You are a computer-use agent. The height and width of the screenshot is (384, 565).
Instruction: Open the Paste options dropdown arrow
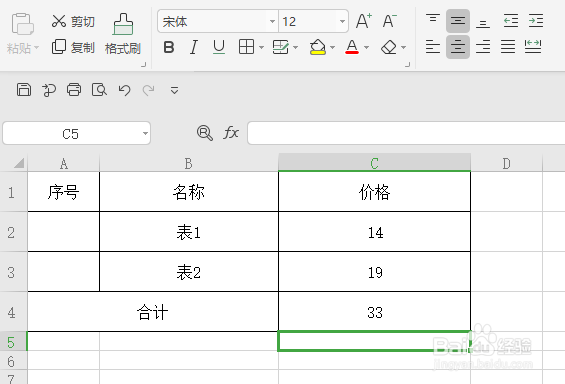(36, 48)
